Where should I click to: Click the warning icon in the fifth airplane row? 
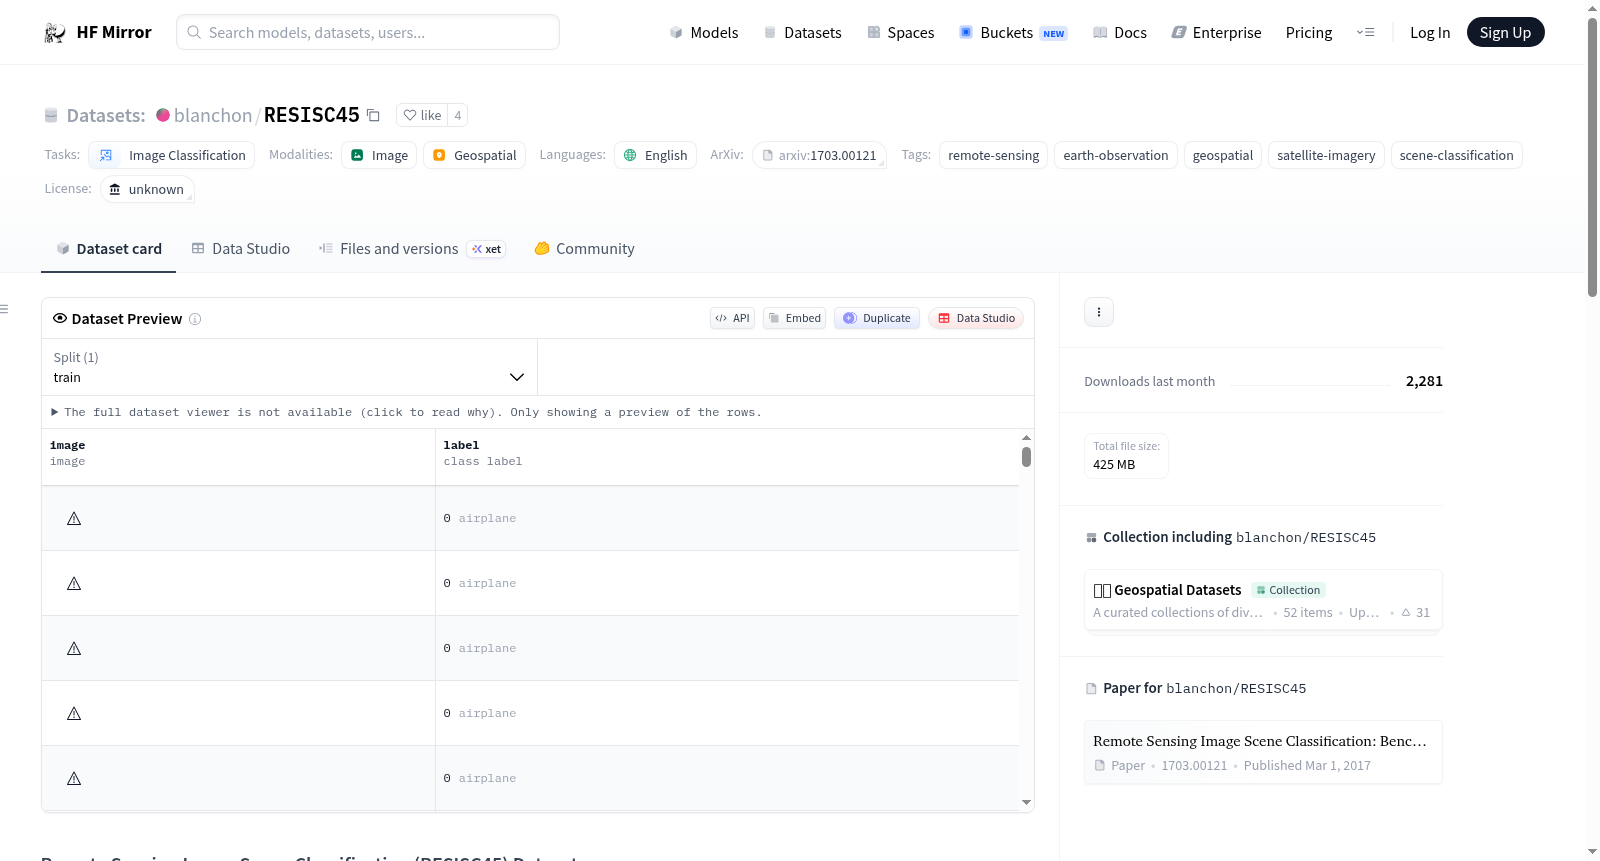(x=74, y=778)
